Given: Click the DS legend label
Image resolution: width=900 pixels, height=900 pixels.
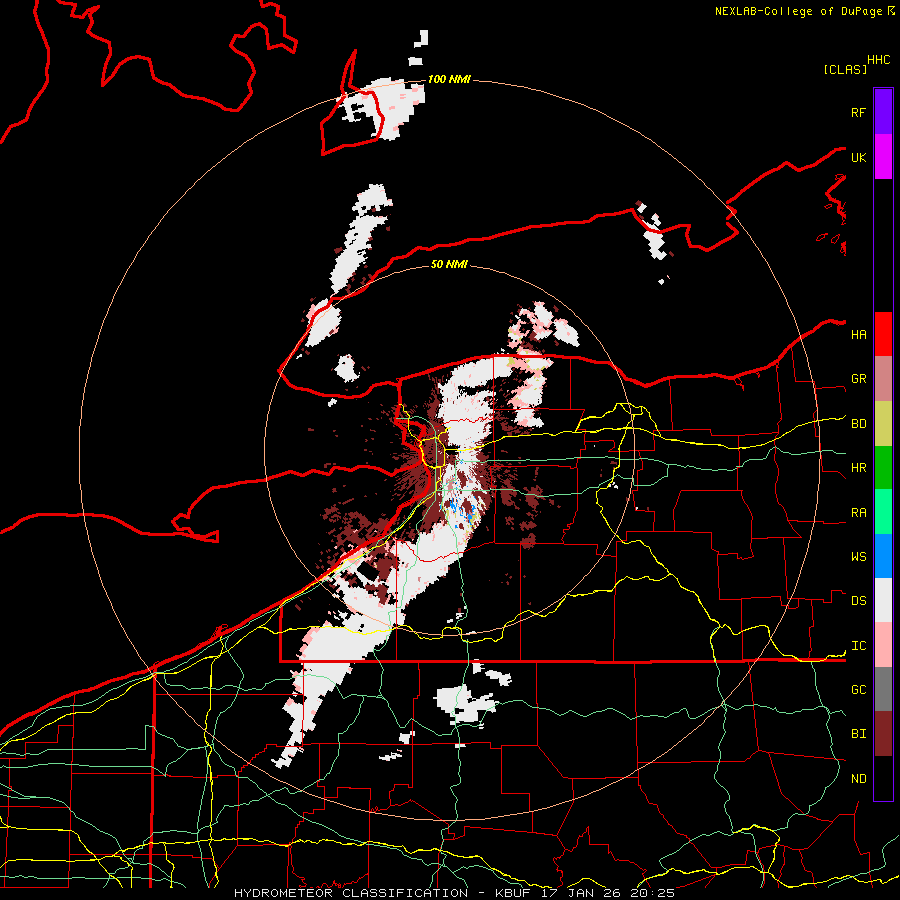Looking at the screenshot, I should (x=858, y=601).
